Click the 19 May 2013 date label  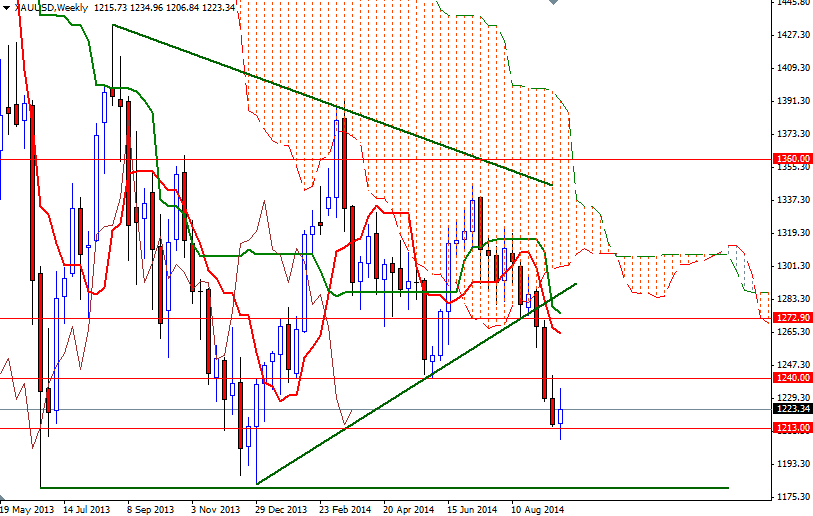(27, 510)
